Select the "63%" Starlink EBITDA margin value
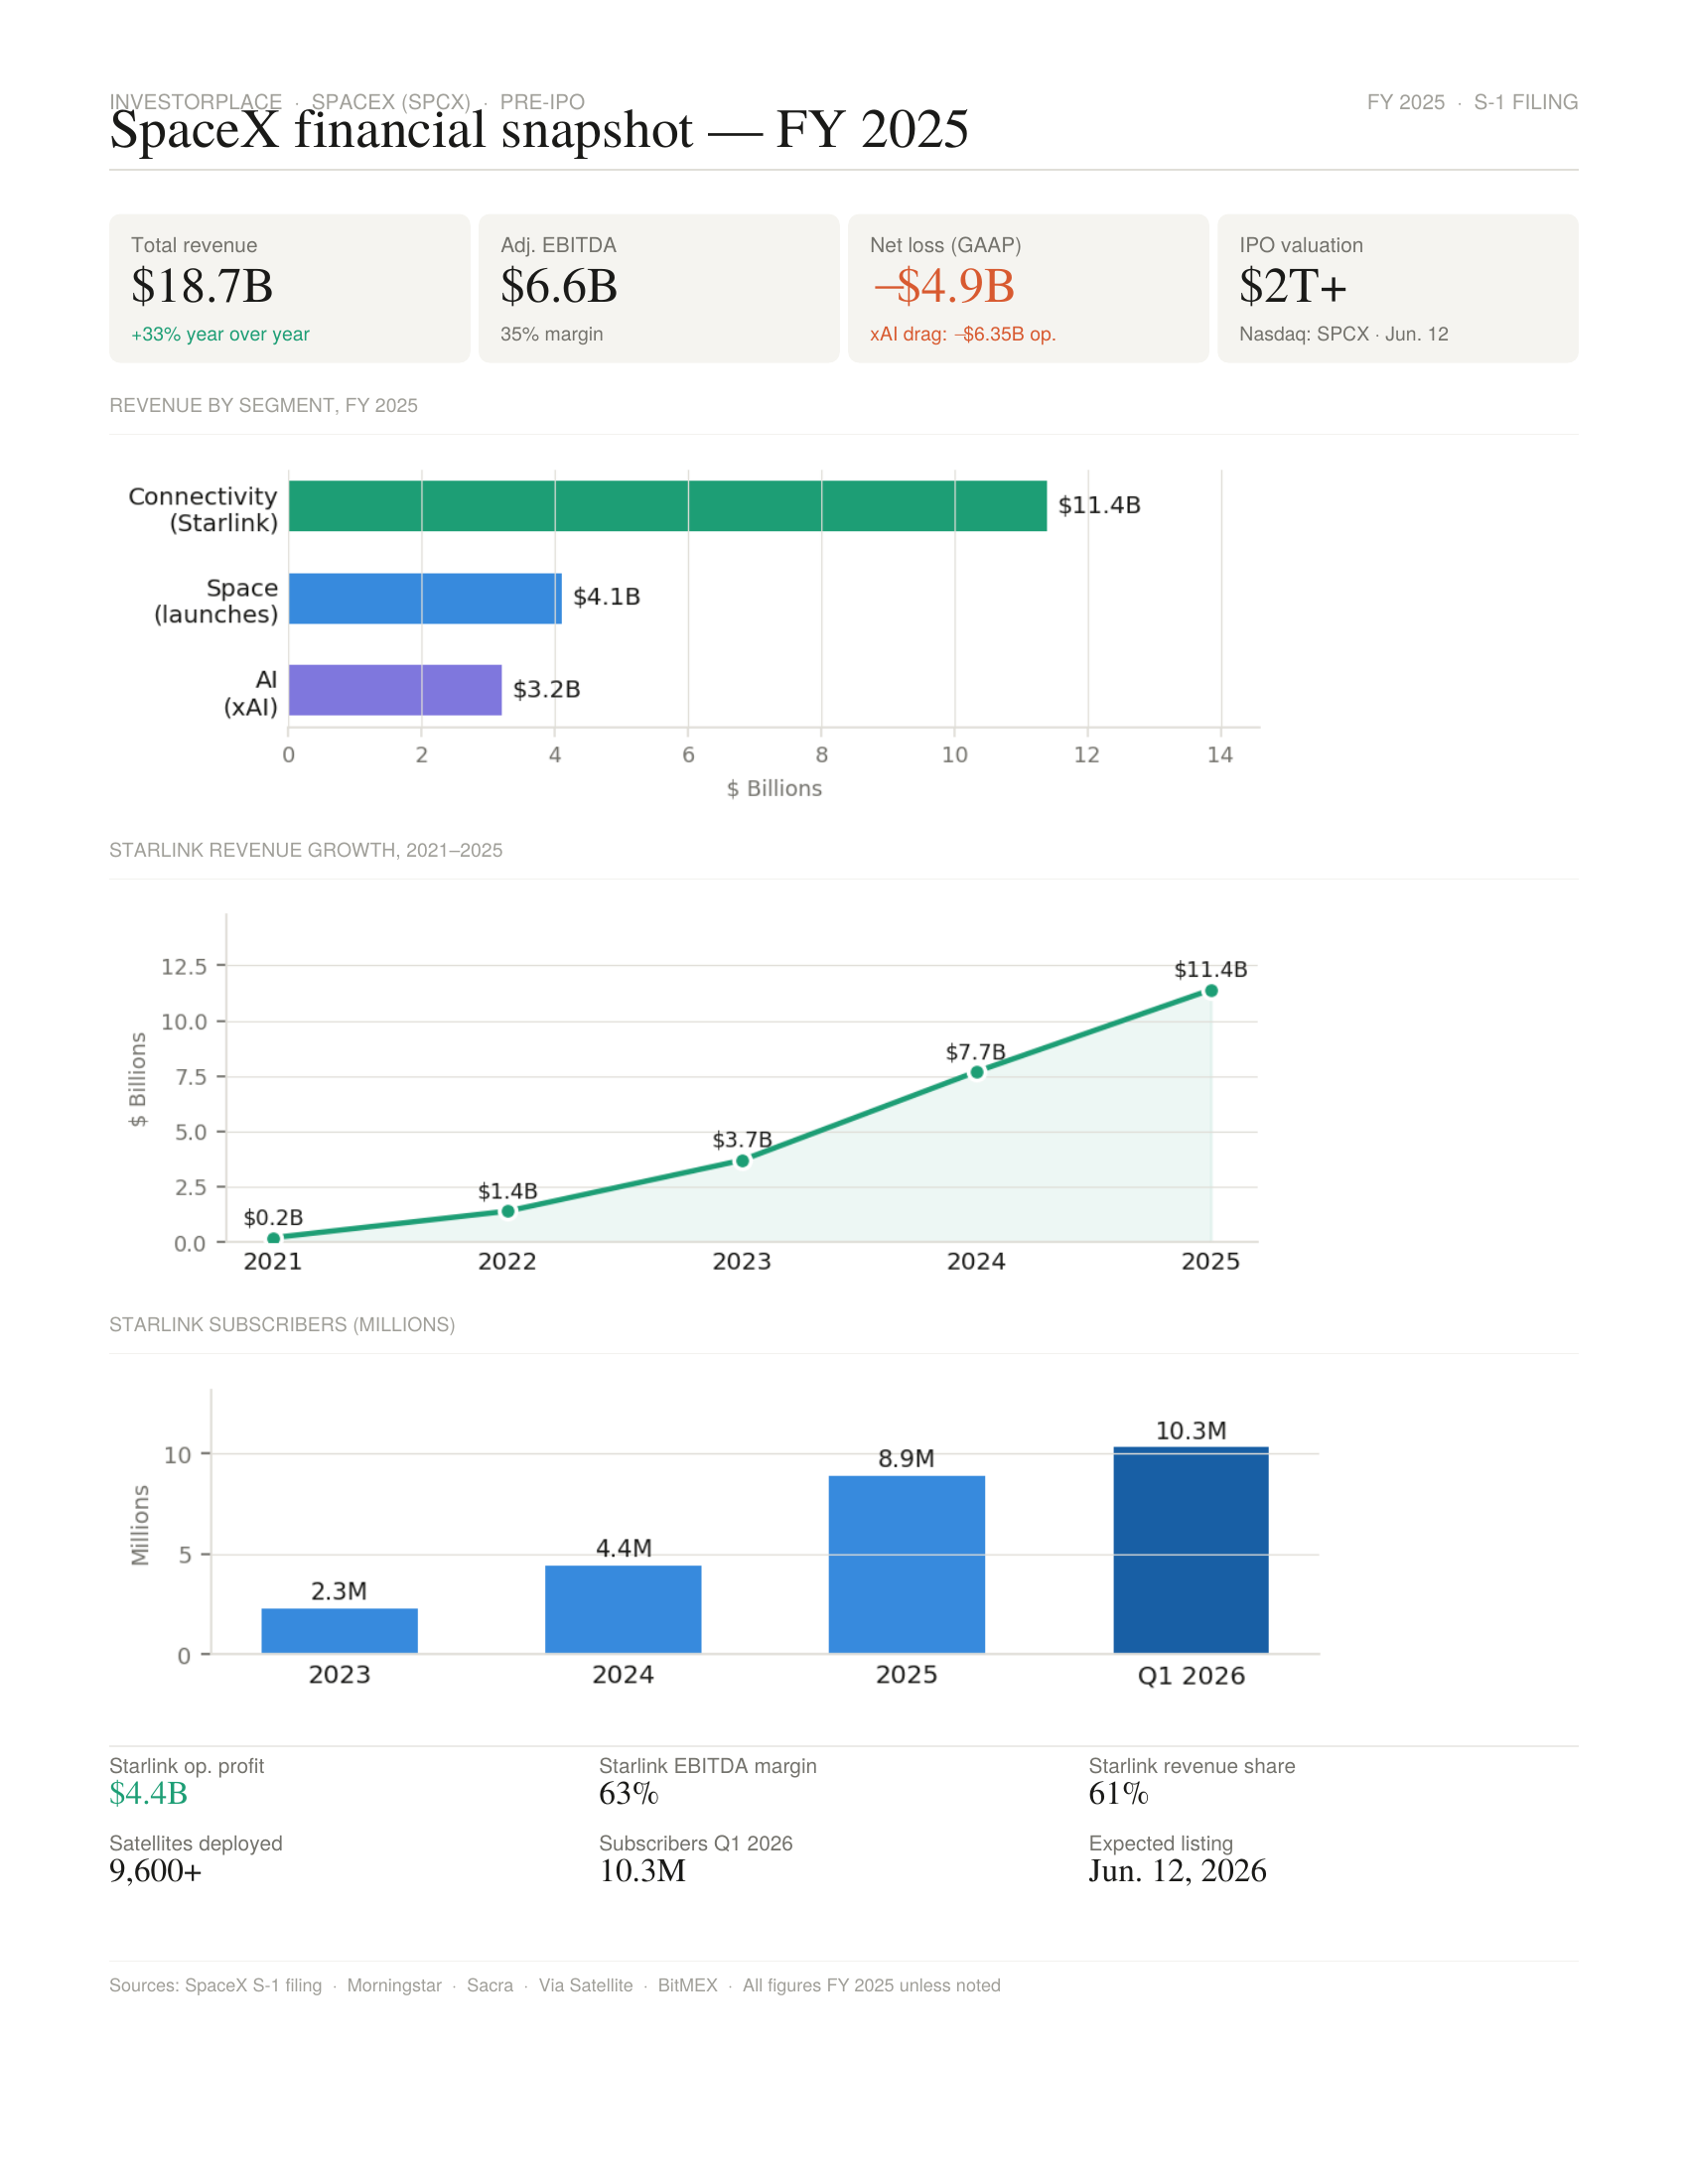Screen dimensions: 1688x2184 (629, 1793)
